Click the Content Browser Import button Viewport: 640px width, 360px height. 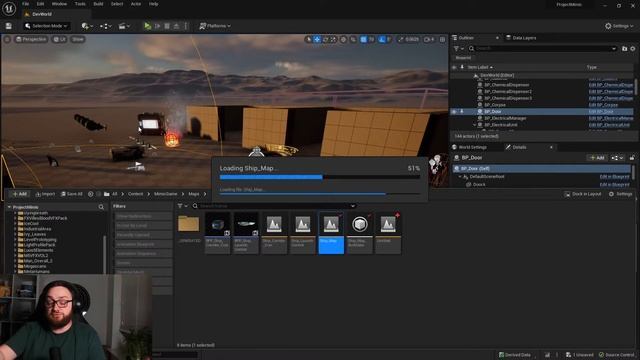45,194
